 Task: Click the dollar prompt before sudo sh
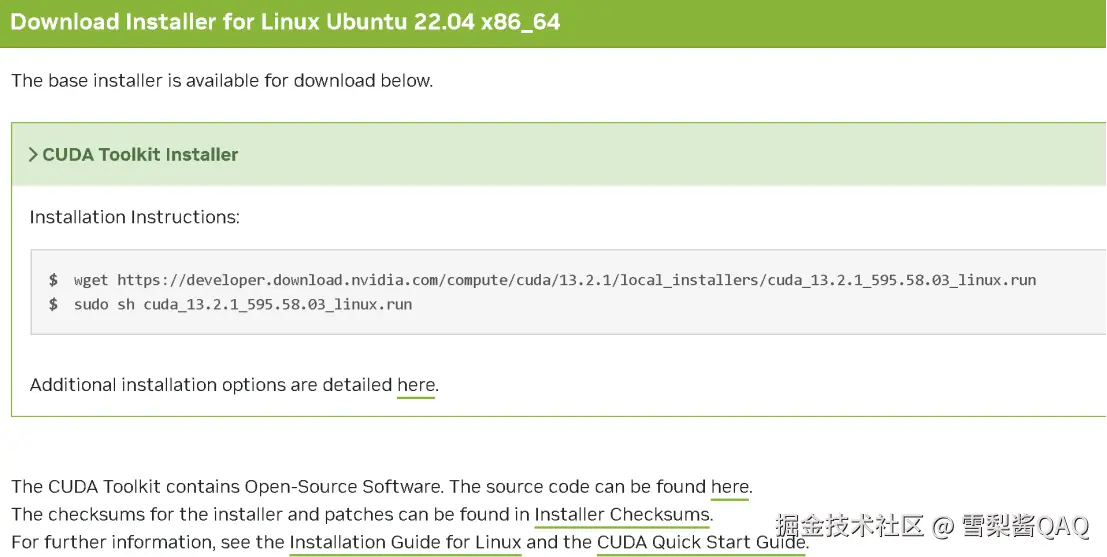tap(53, 304)
